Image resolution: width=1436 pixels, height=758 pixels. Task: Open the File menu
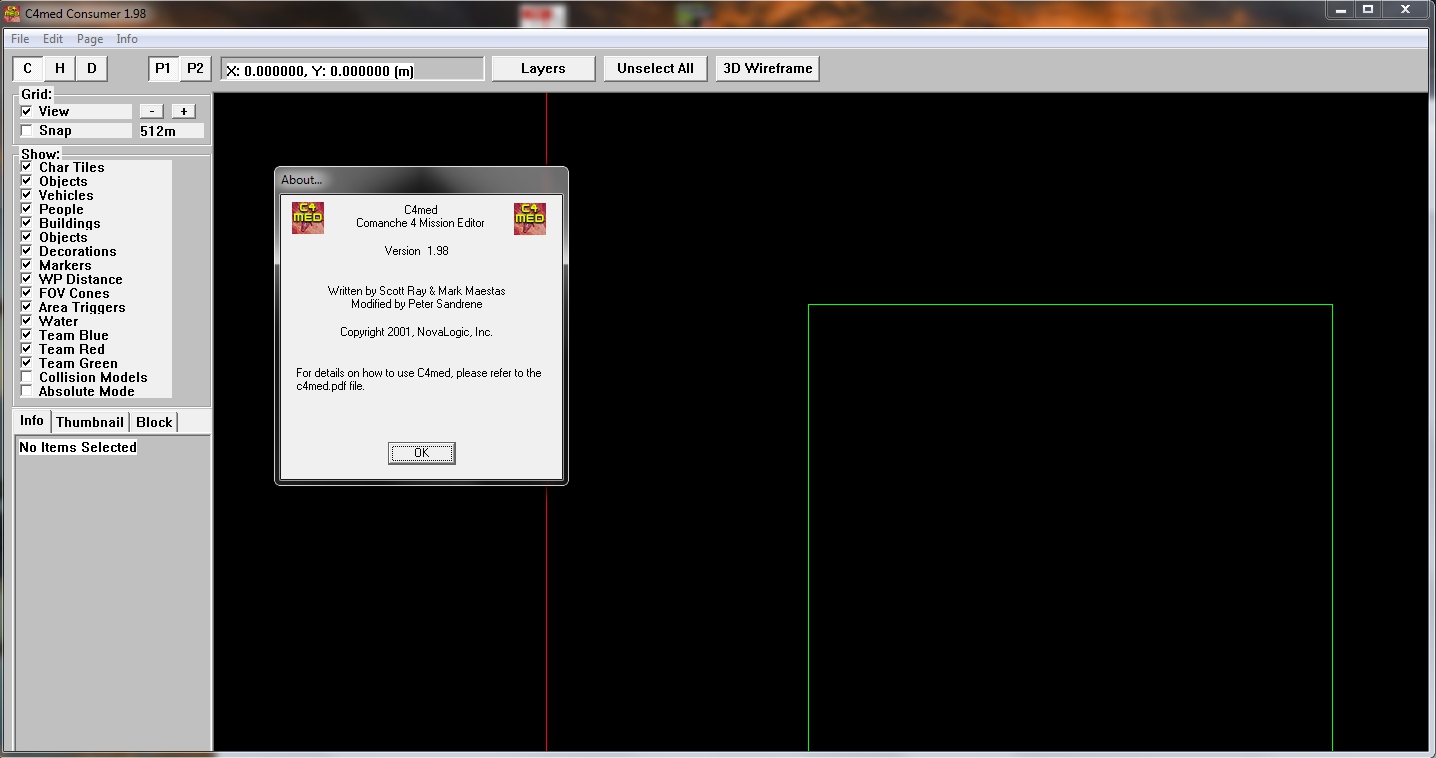[x=20, y=39]
